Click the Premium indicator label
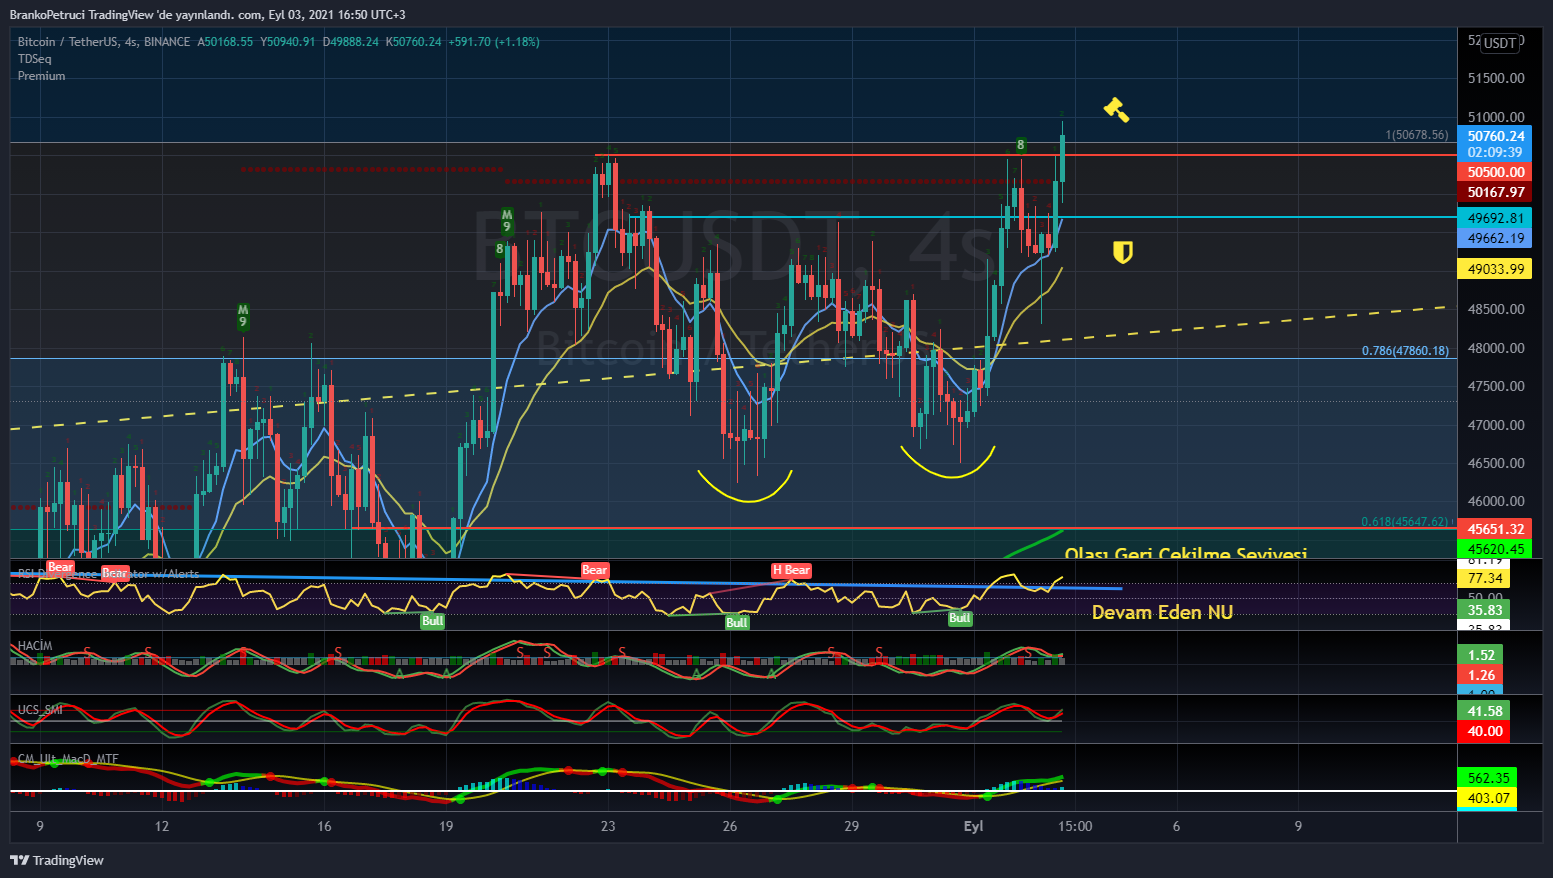The width and height of the screenshot is (1553, 878). (41, 76)
